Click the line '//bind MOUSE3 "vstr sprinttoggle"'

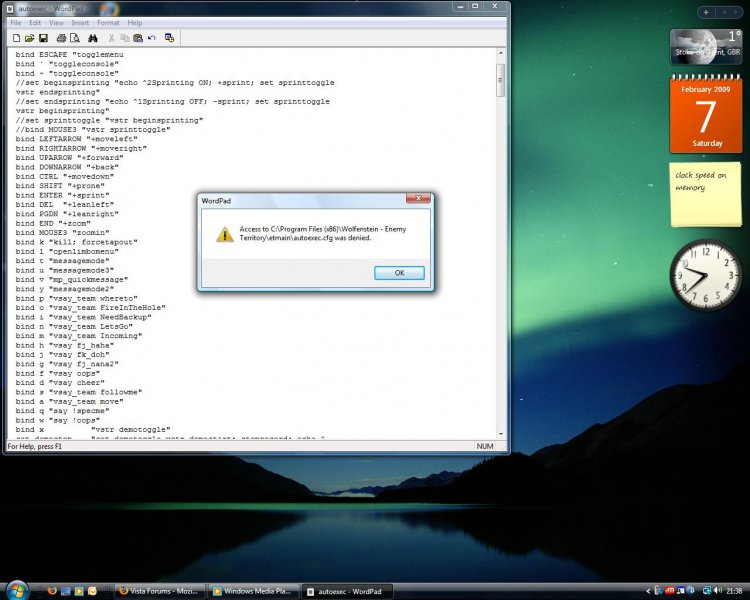pyautogui.click(x=93, y=130)
